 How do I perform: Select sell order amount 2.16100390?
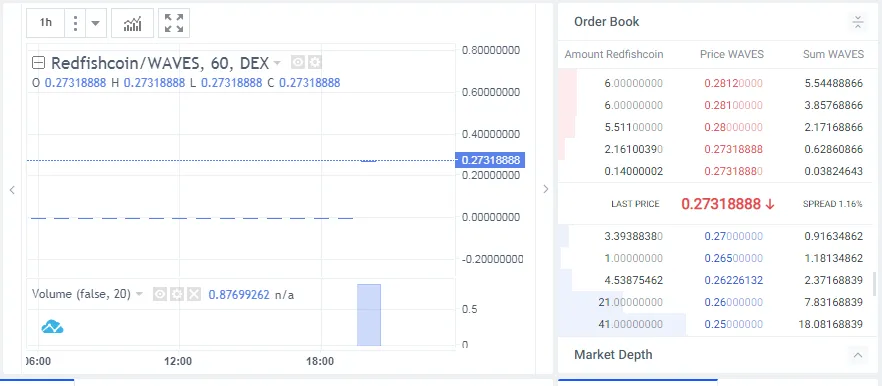click(633, 149)
